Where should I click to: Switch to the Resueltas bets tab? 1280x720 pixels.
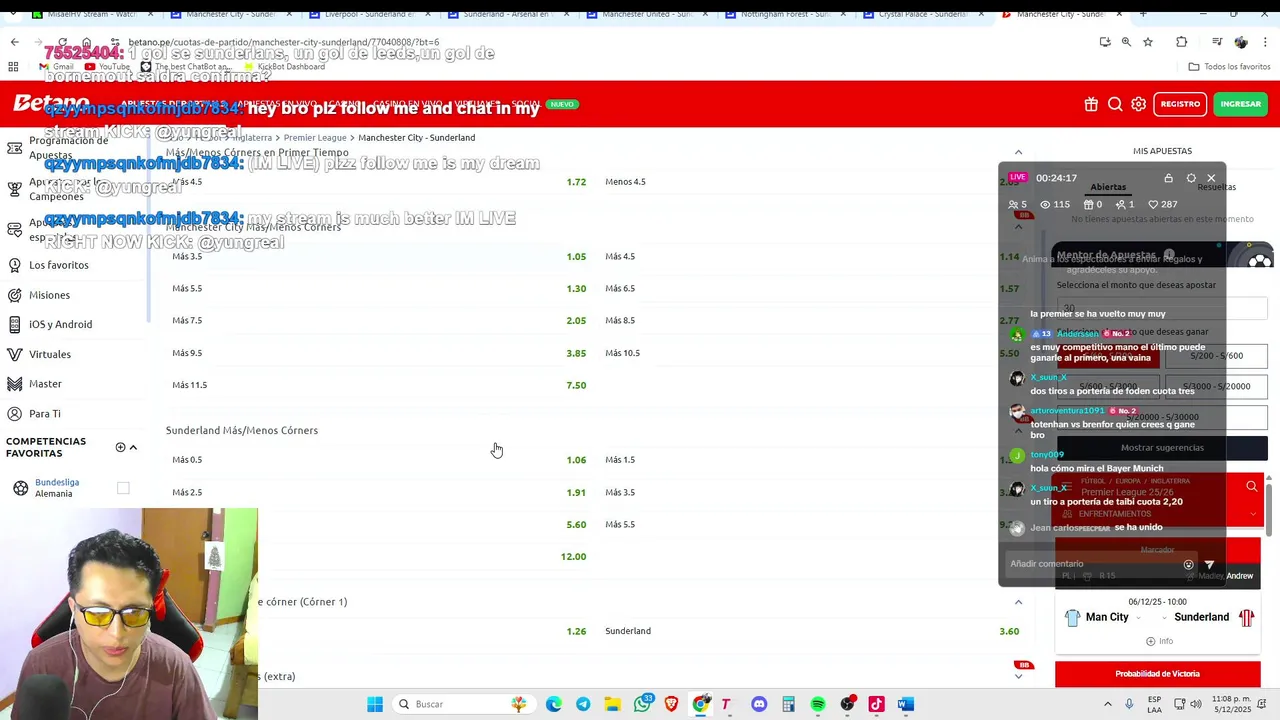pos(1216,187)
